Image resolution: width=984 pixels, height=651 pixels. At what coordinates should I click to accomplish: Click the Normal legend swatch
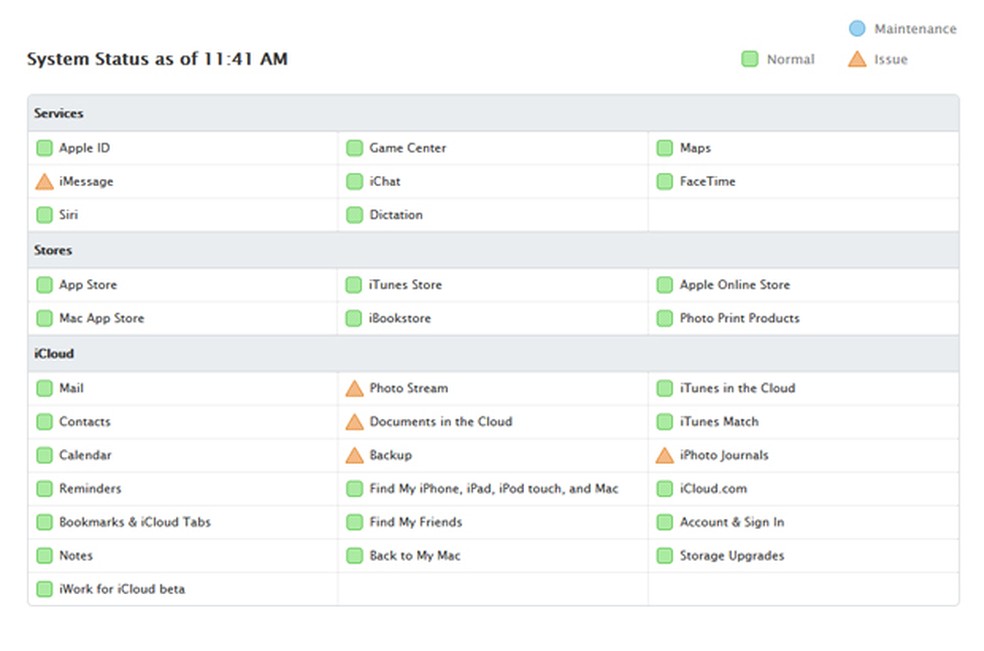750,59
